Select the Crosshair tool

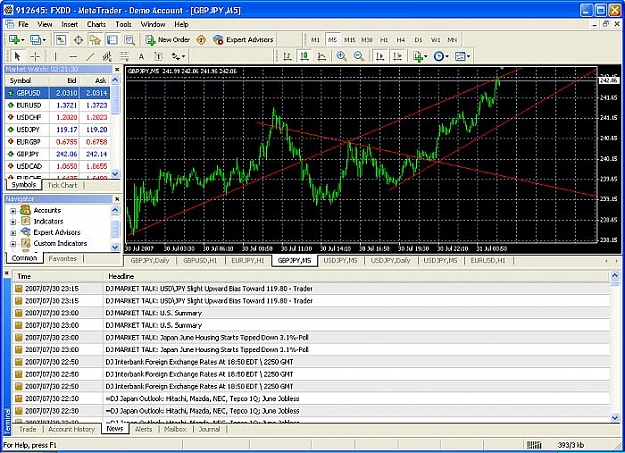point(35,56)
